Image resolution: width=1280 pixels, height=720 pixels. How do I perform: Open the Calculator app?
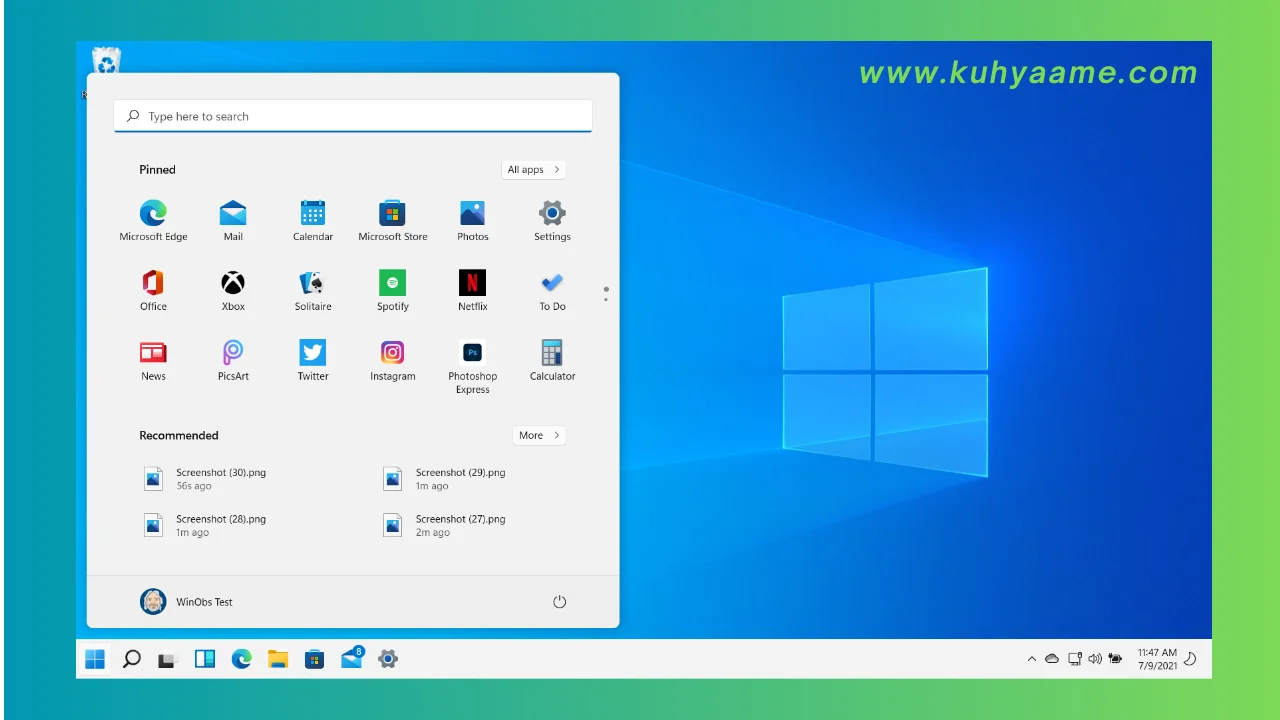552,360
